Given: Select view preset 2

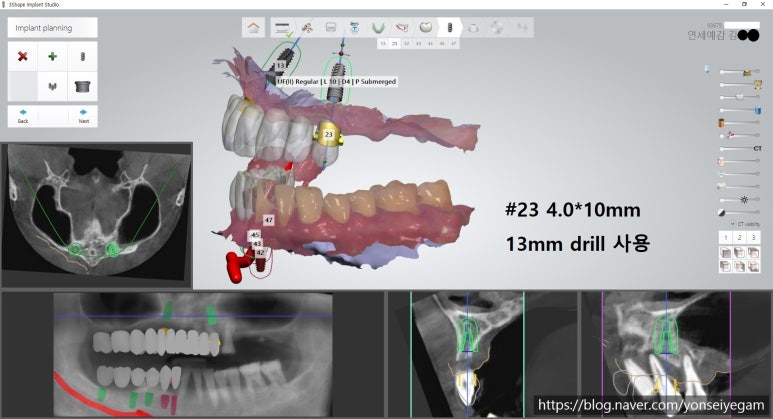Looking at the screenshot, I should 739,238.
